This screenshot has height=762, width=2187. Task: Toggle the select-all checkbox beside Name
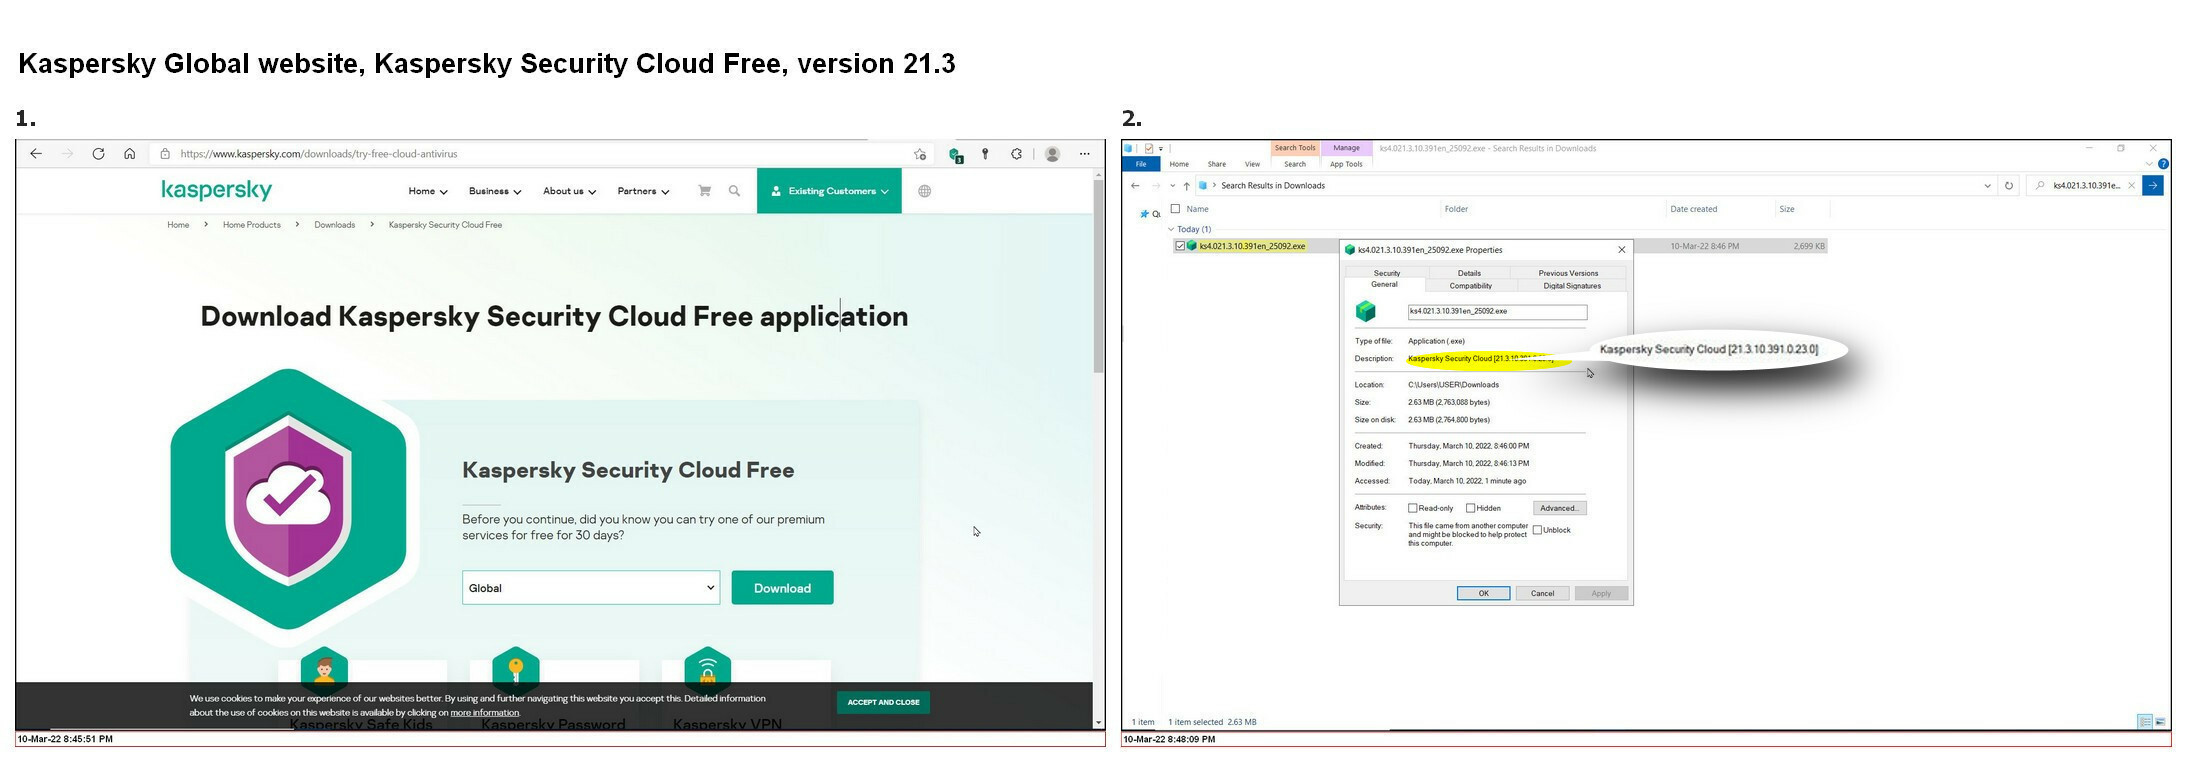(1176, 209)
